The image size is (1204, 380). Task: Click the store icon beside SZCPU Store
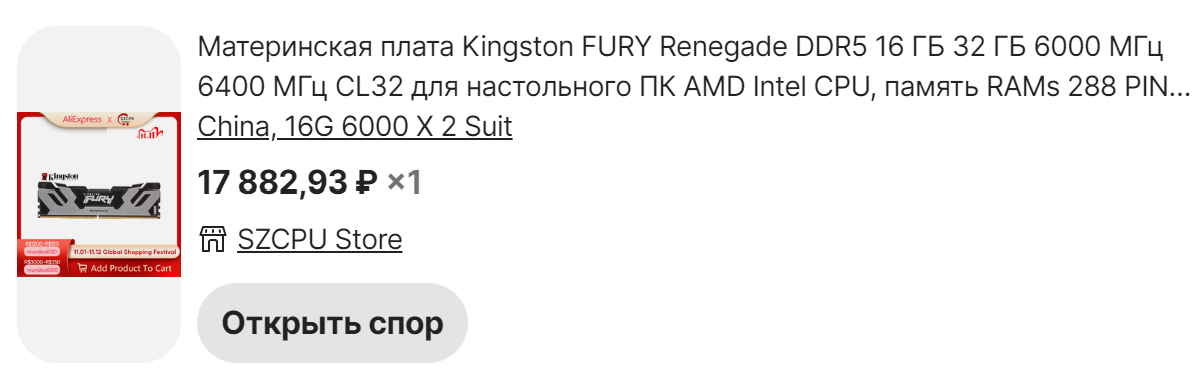coord(213,240)
